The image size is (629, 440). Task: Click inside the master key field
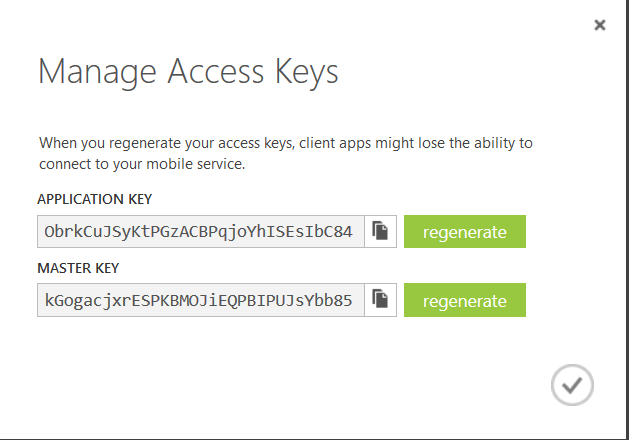[x=200, y=299]
